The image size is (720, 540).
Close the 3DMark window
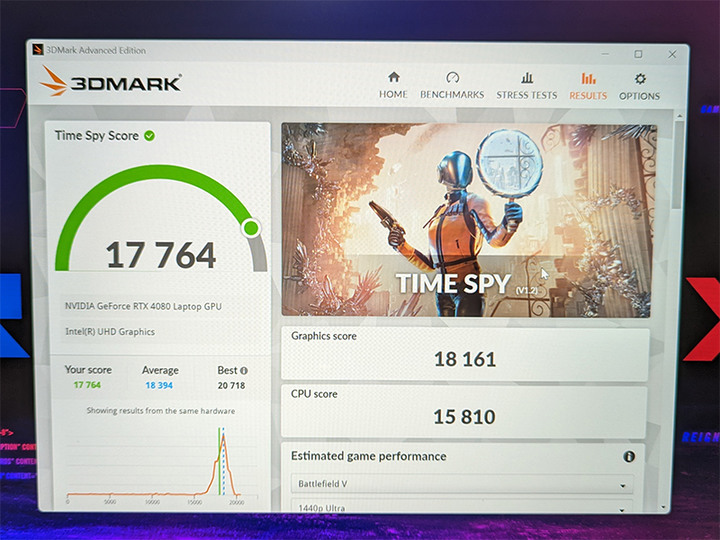(672, 54)
